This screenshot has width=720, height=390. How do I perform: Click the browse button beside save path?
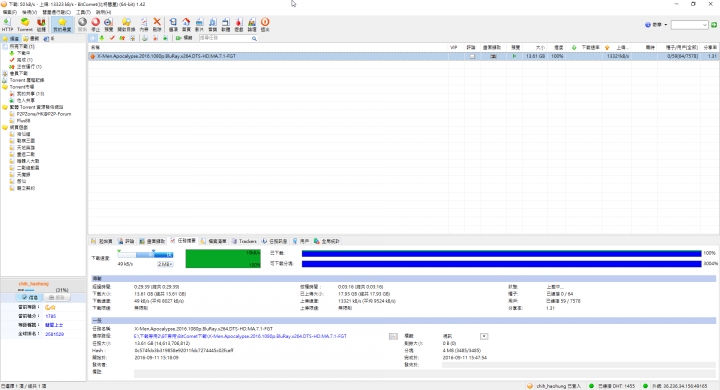[393, 336]
